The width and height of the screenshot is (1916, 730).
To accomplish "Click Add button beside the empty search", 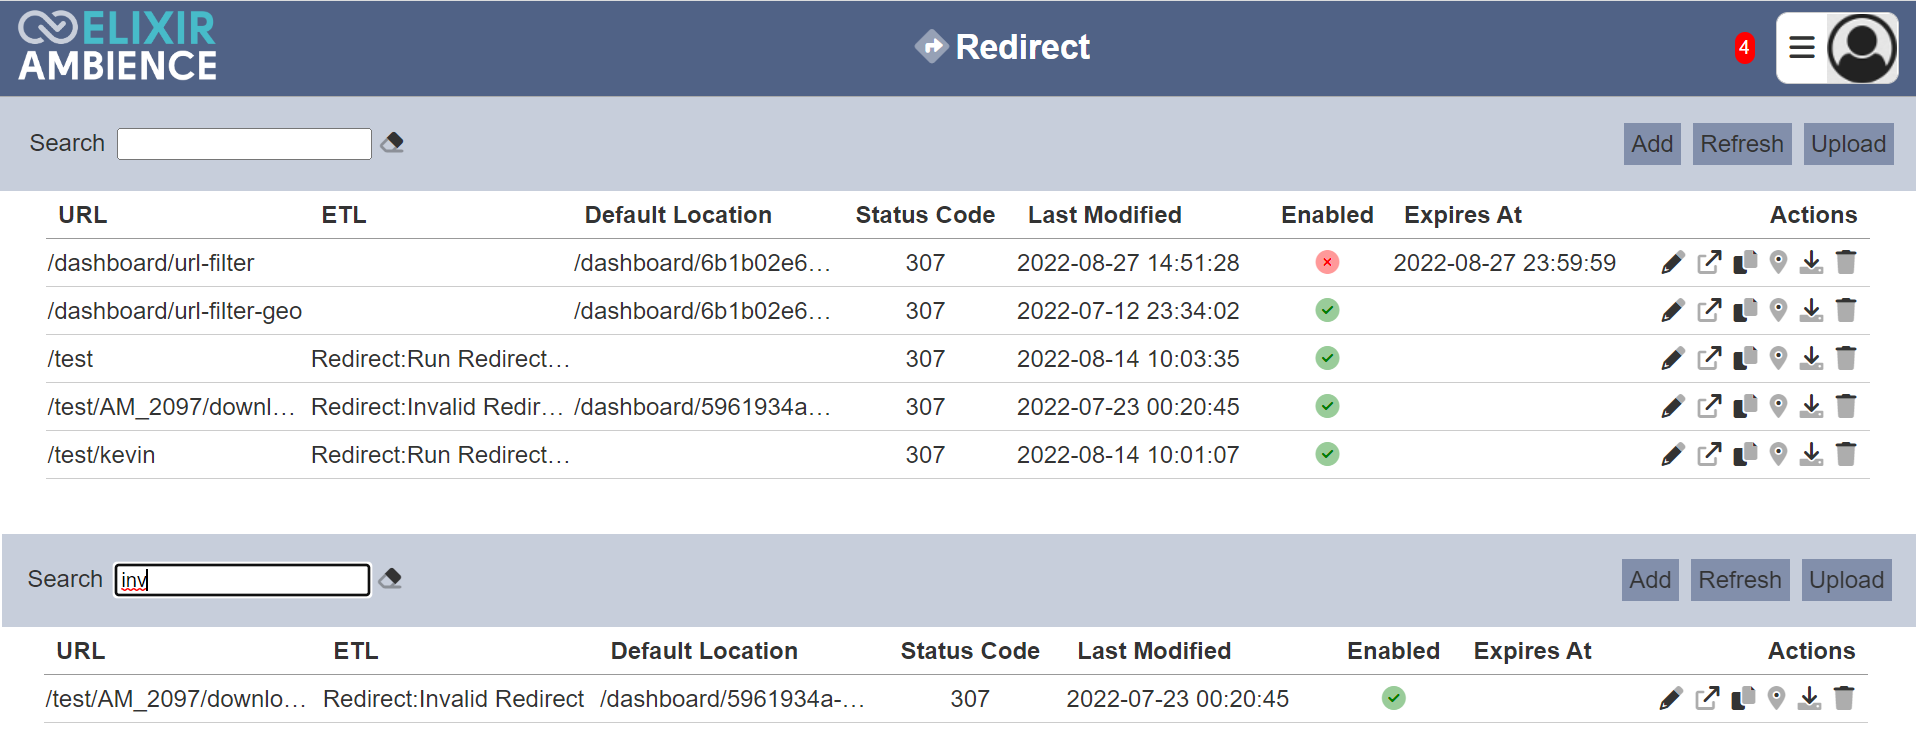I will coord(1652,144).
